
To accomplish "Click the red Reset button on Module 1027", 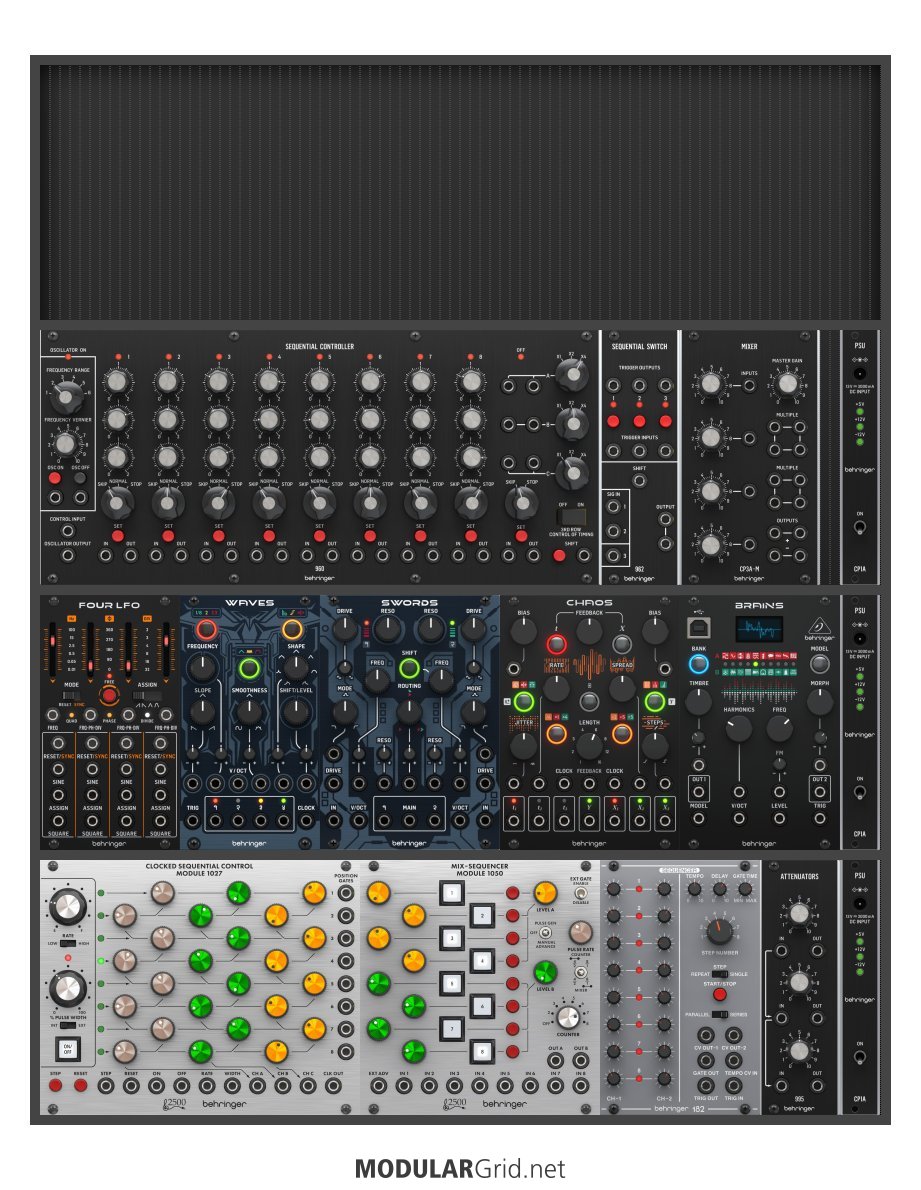I will click(80, 1086).
